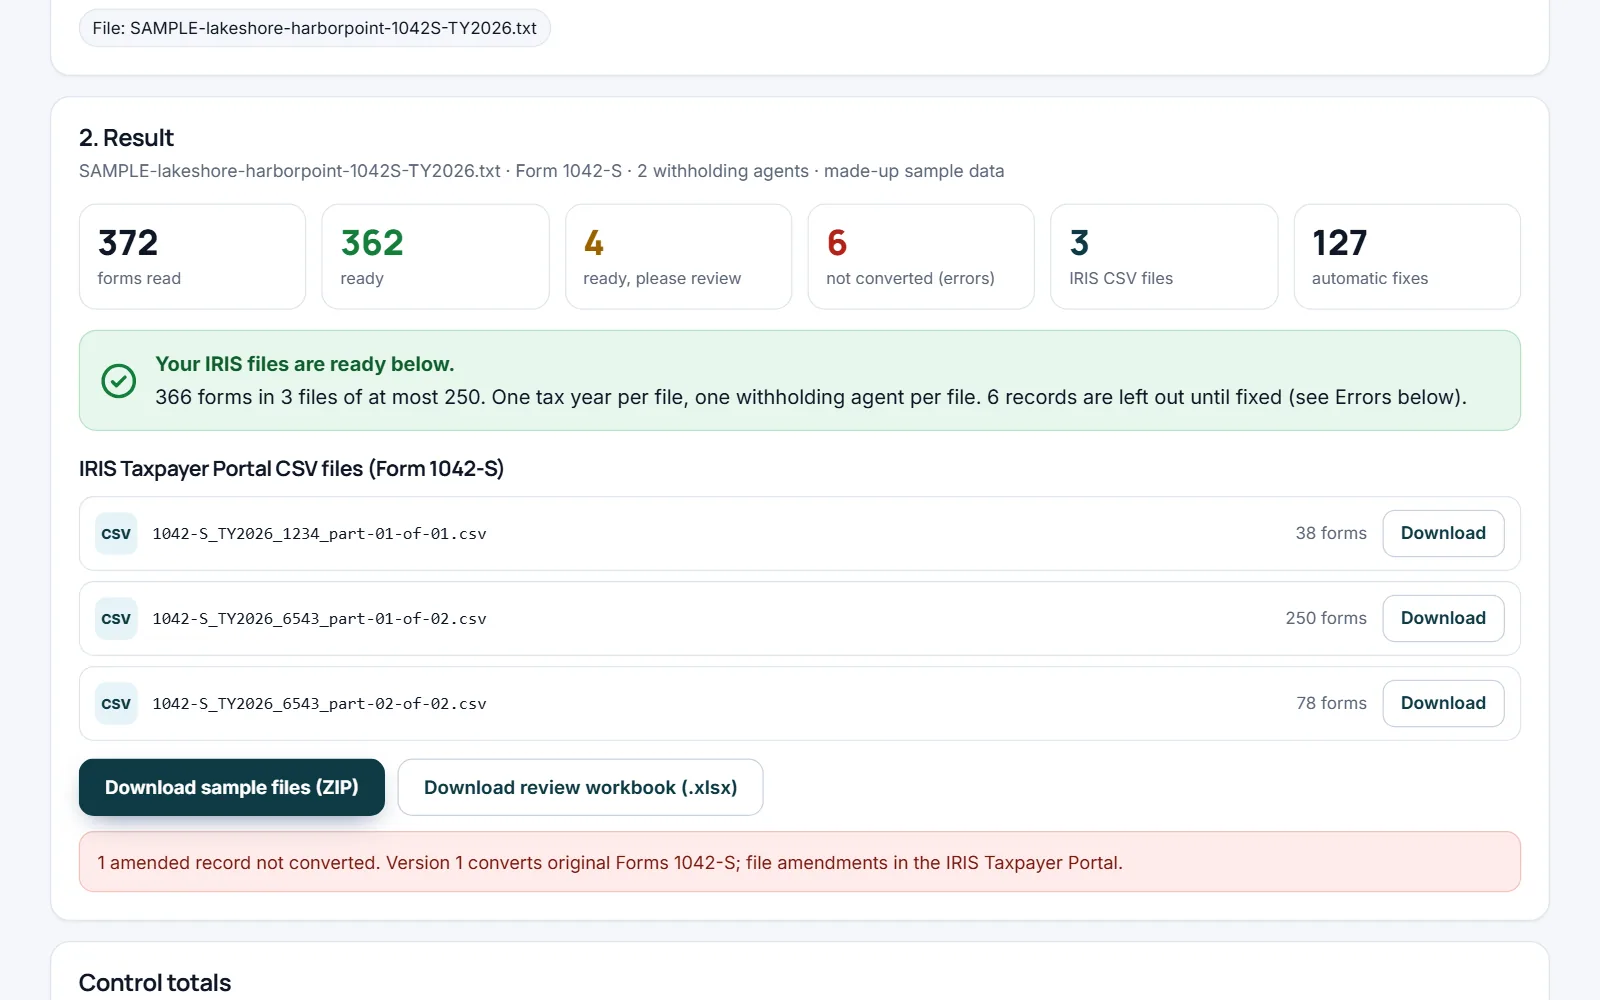1600x1000 pixels.
Task: Click the '1 amended record not converted' warning
Action: tap(800, 862)
